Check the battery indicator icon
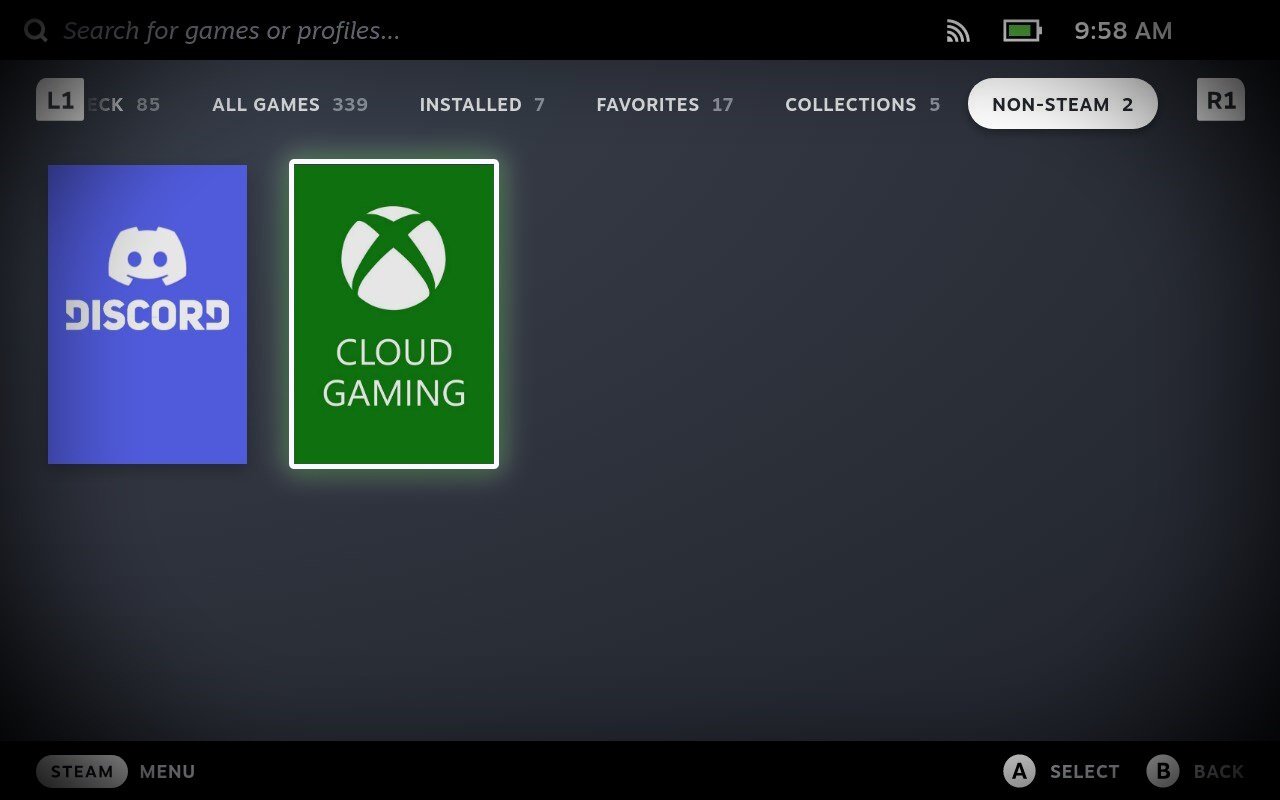 click(1022, 31)
